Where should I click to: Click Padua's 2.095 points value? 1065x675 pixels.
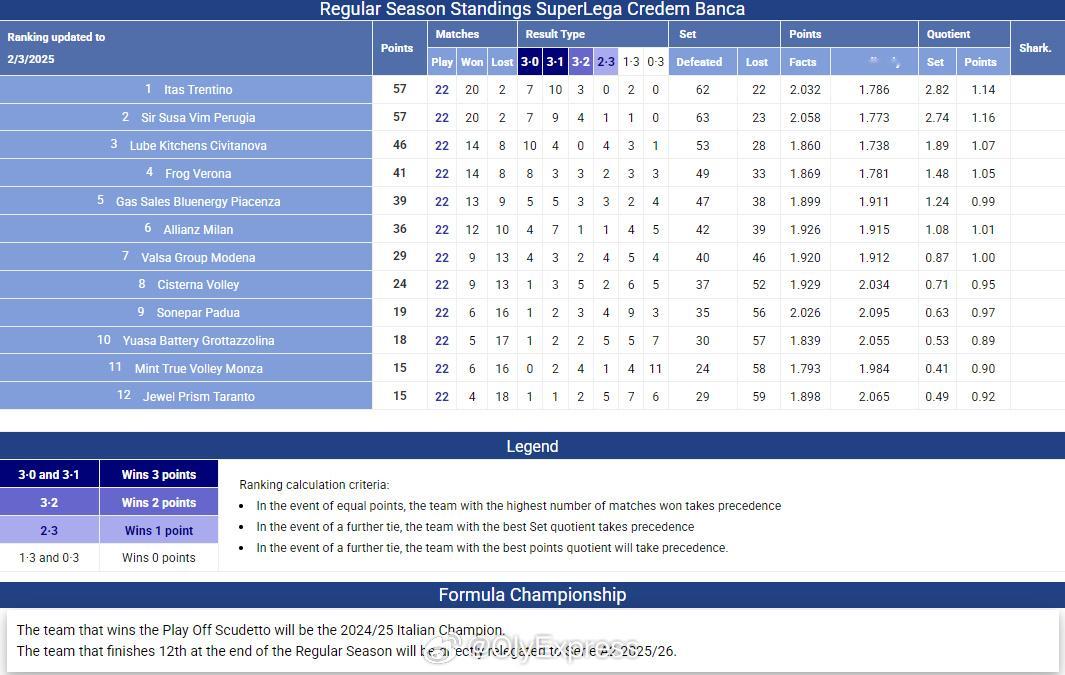pyautogui.click(x=873, y=312)
